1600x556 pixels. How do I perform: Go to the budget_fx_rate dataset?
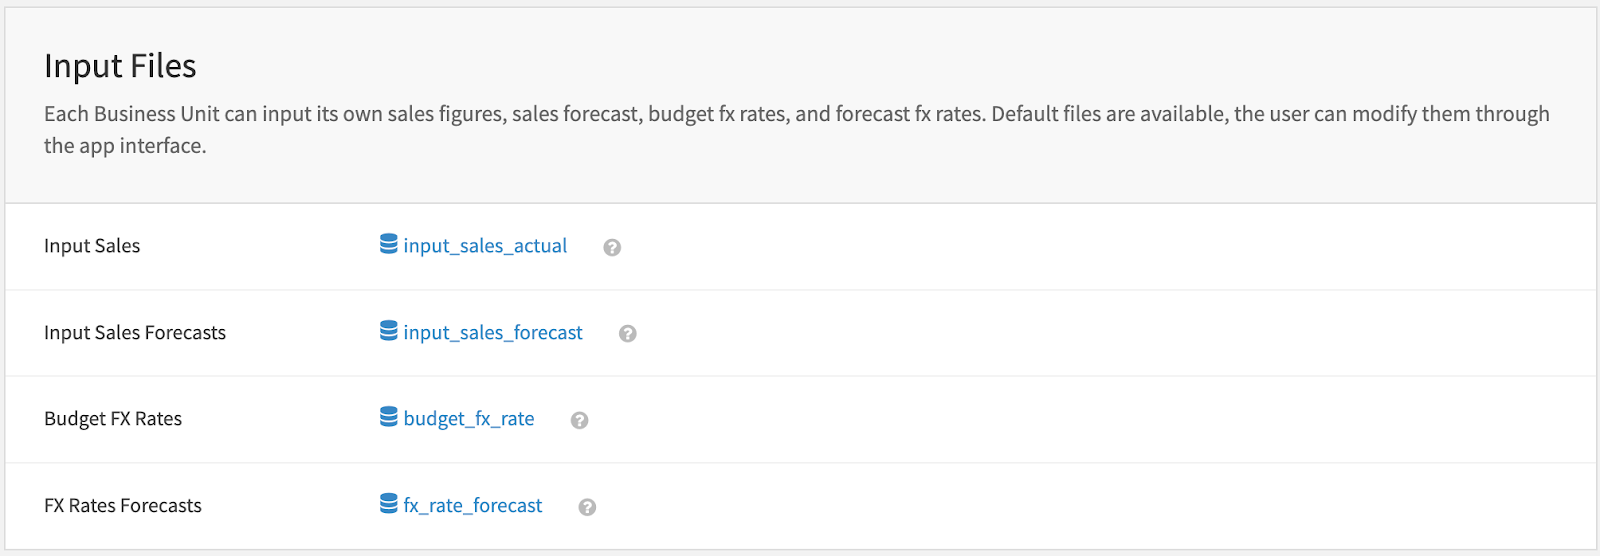pyautogui.click(x=469, y=419)
